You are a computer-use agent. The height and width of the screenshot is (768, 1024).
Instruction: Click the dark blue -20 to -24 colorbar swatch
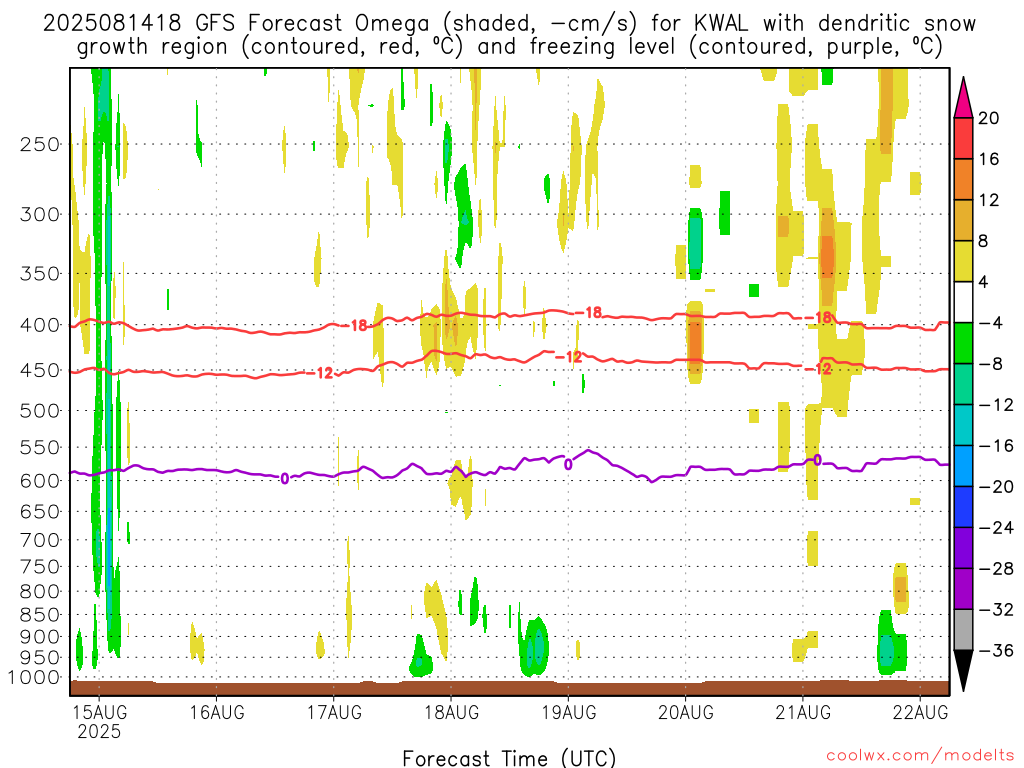(x=963, y=507)
